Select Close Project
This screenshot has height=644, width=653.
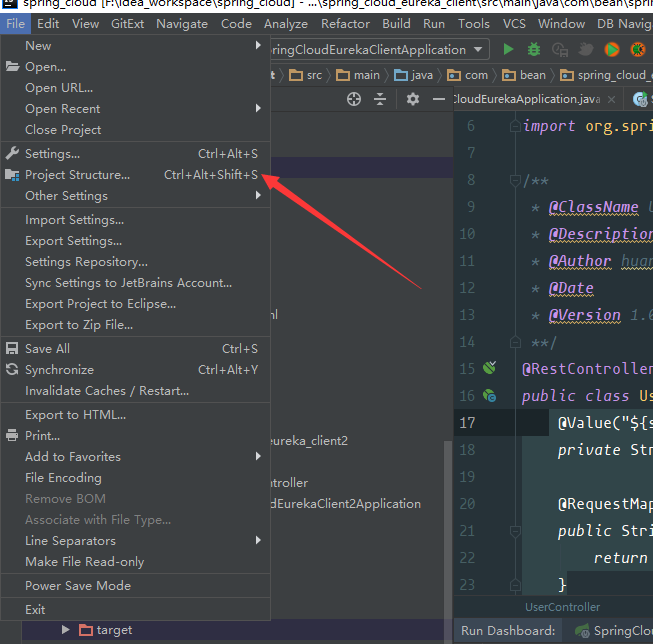point(136,130)
